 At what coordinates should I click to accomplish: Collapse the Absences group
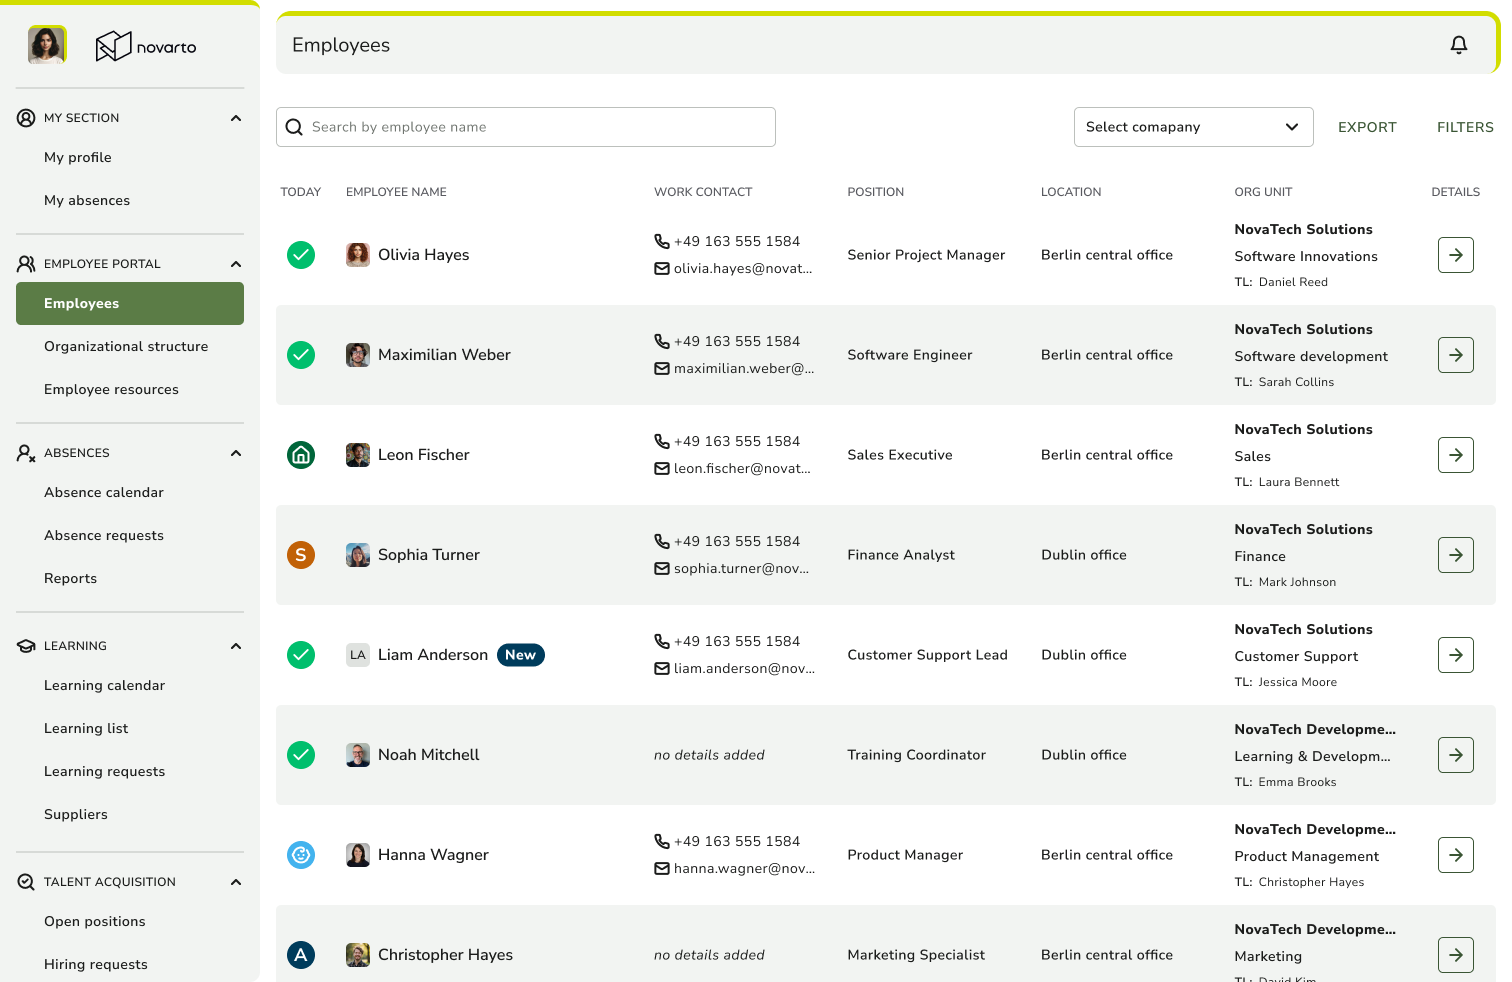(236, 453)
